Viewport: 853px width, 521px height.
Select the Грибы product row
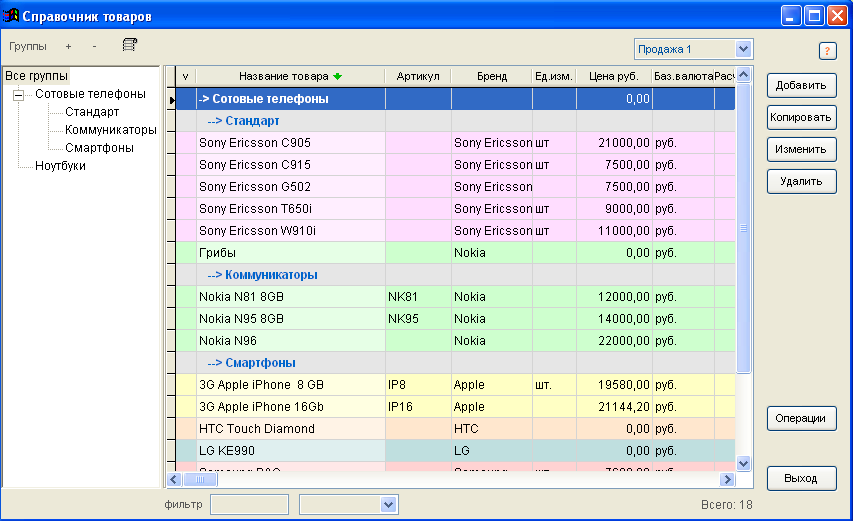(x=455, y=253)
